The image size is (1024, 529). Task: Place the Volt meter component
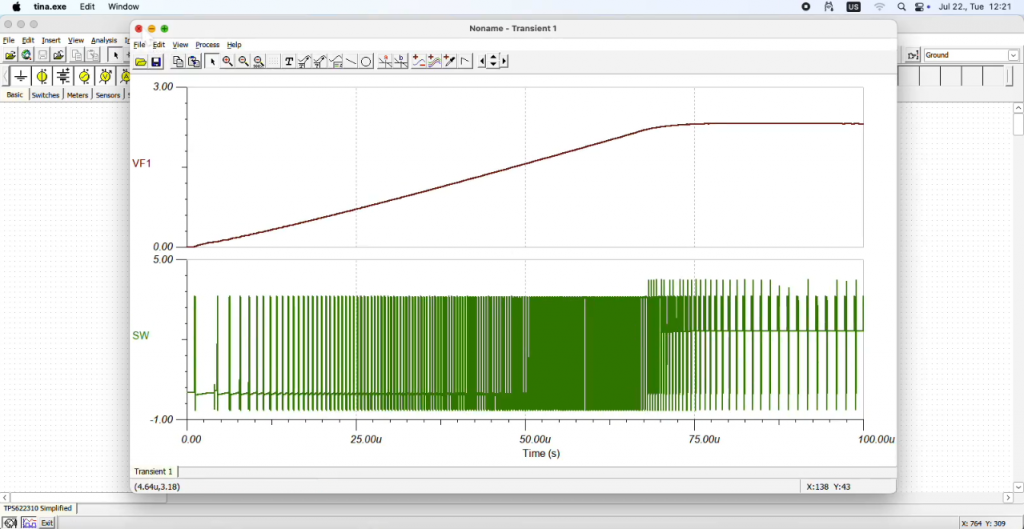[x=105, y=76]
